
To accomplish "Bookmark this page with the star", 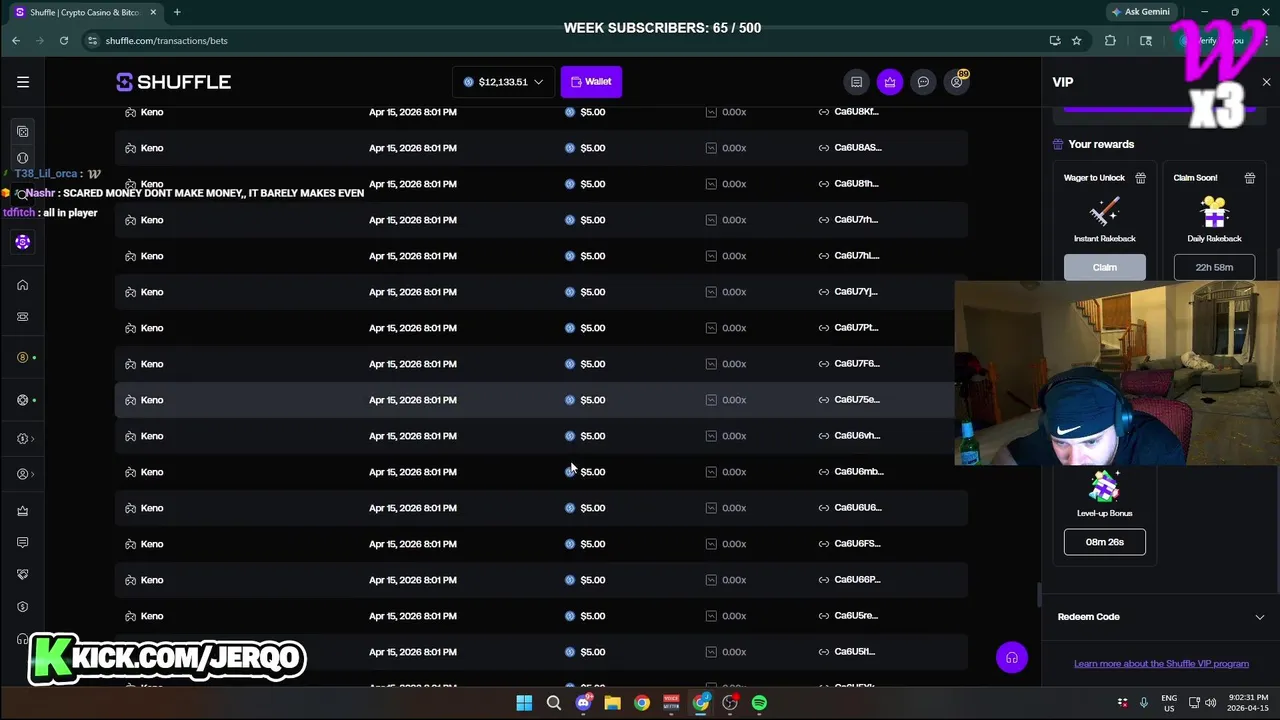I will point(1076,41).
